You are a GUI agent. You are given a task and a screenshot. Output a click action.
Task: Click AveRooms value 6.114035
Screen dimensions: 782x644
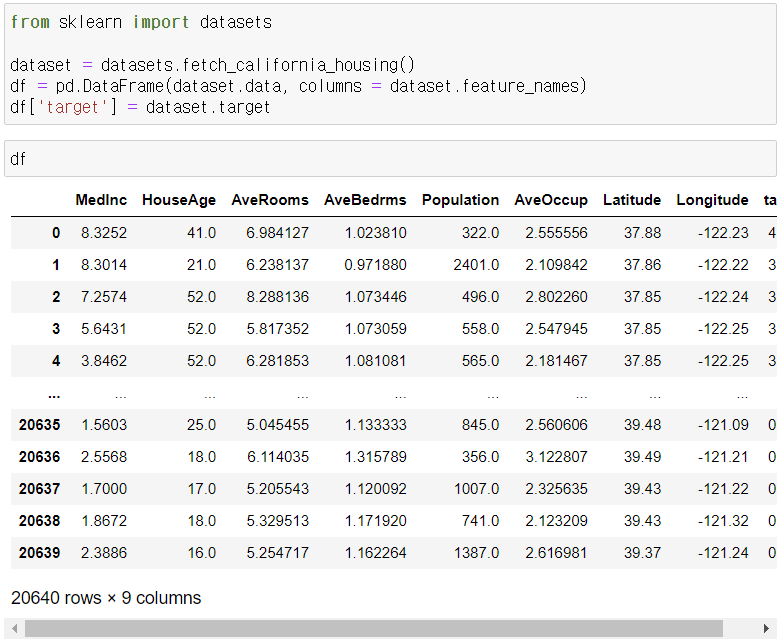point(277,457)
